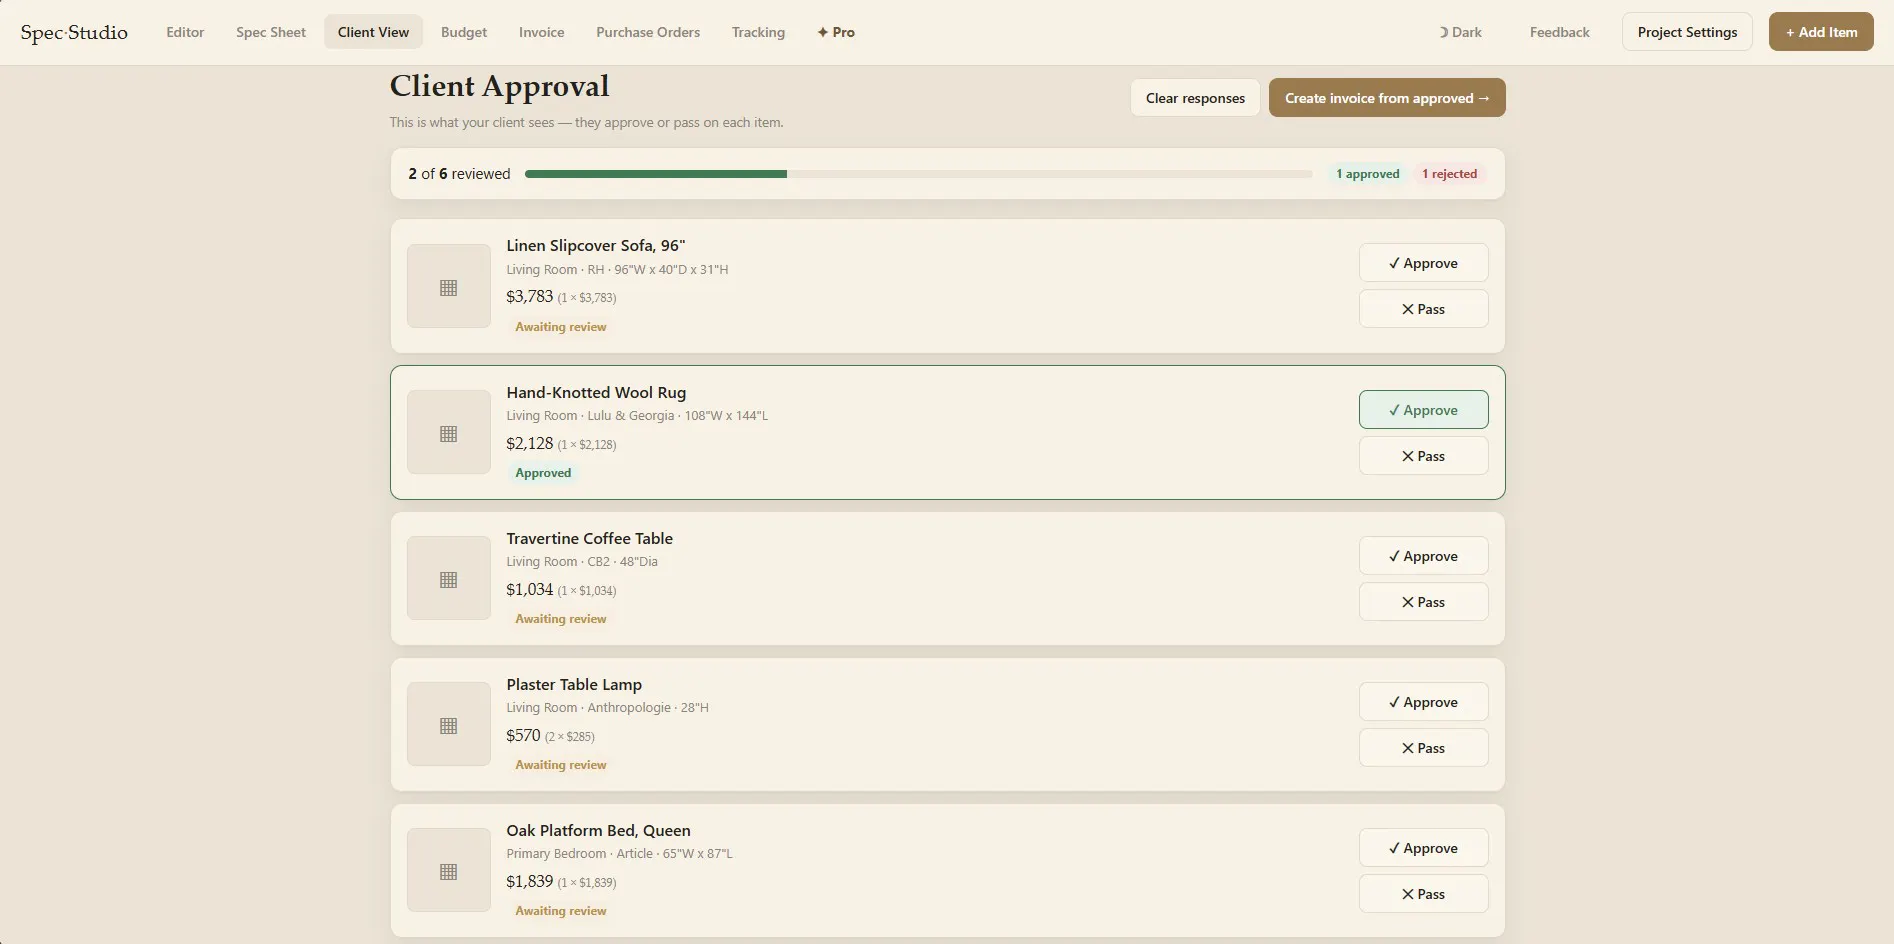
Task: Pass on the Plaster Table Lamp
Action: coord(1423,748)
